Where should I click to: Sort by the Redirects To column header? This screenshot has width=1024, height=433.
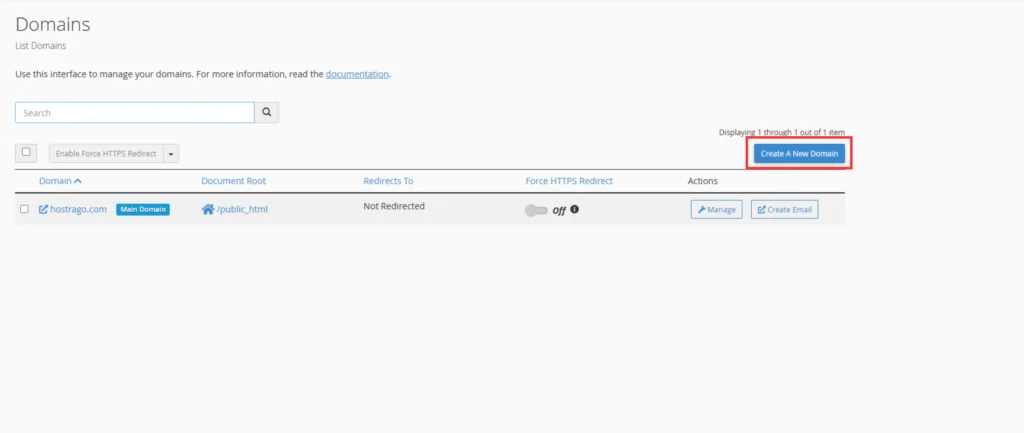pos(388,181)
